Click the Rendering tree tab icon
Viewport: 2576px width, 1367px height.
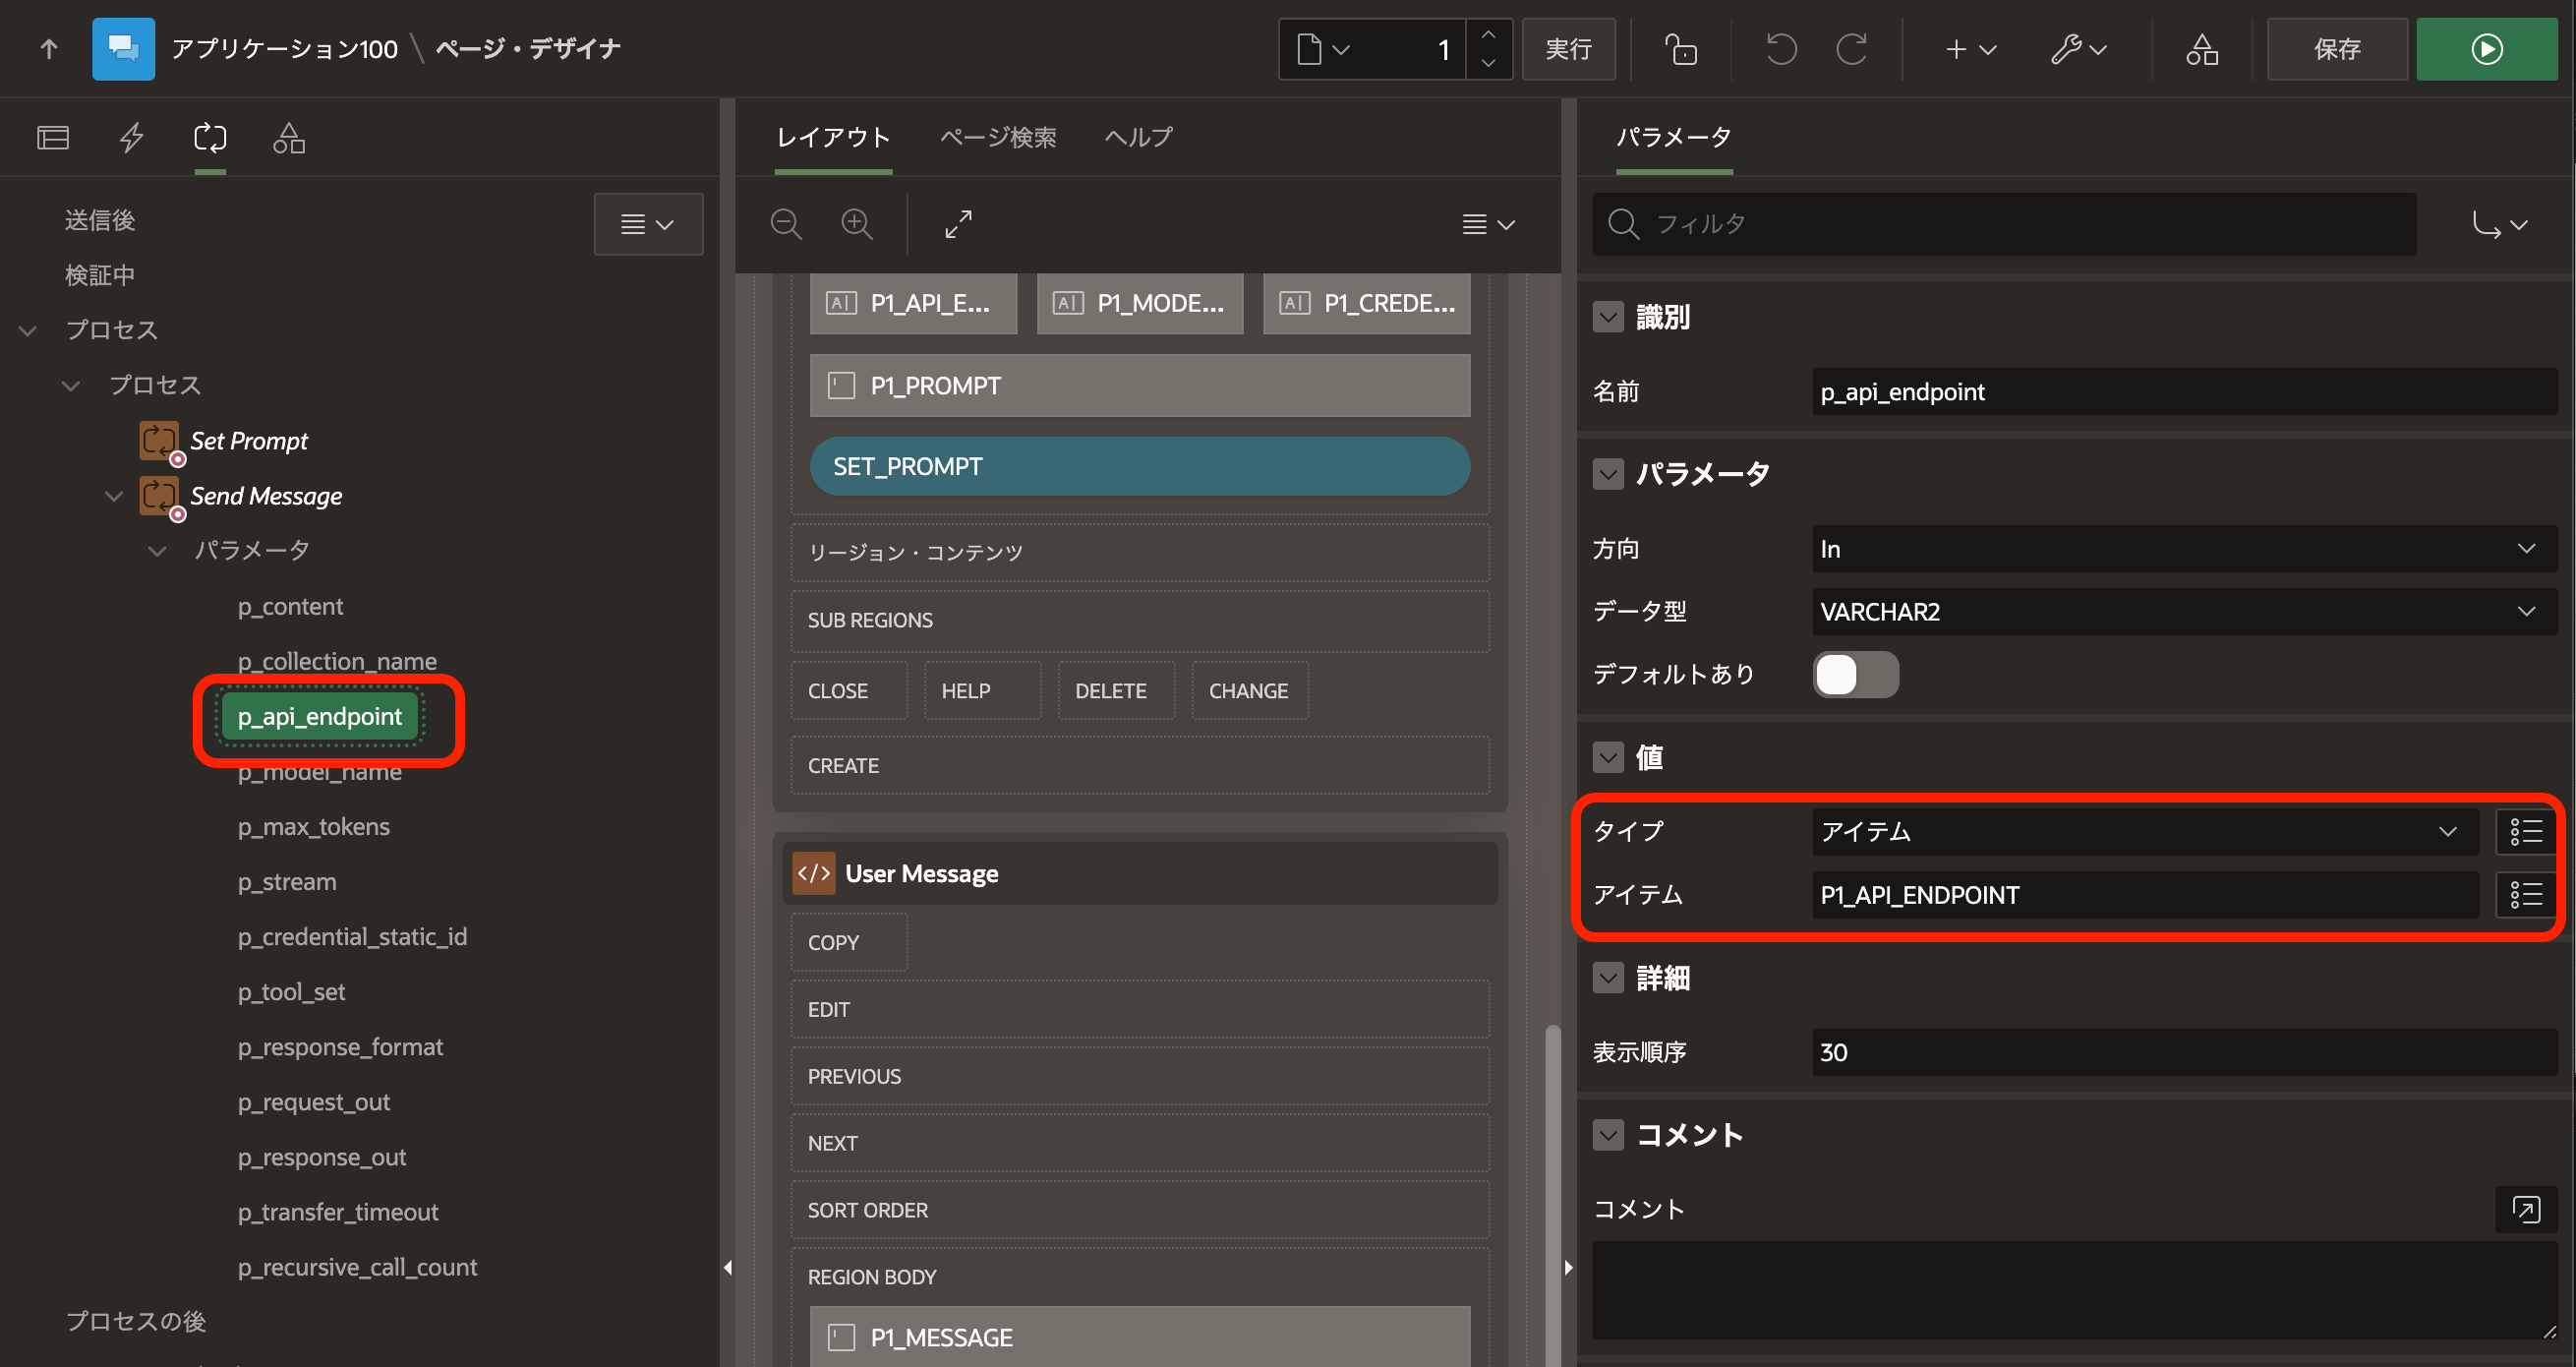(53, 137)
